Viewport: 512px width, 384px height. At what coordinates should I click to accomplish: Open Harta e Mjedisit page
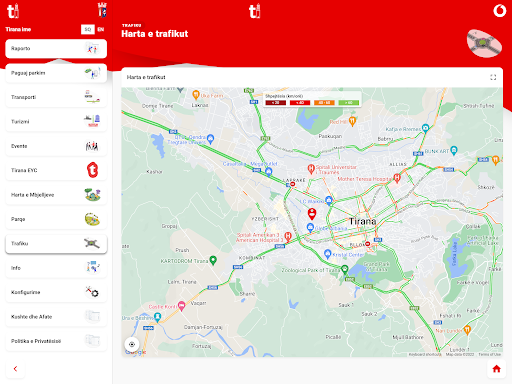pos(56,195)
